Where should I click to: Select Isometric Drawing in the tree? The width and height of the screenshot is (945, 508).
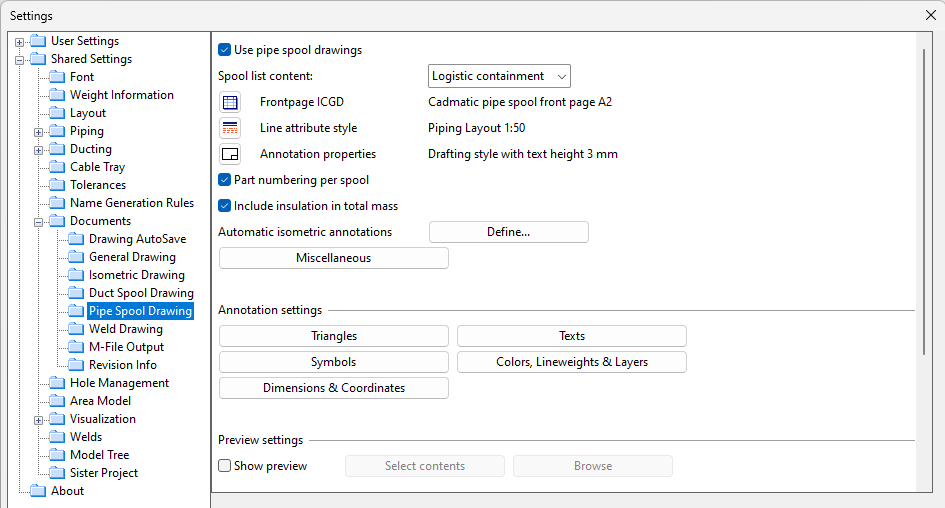click(x=136, y=275)
